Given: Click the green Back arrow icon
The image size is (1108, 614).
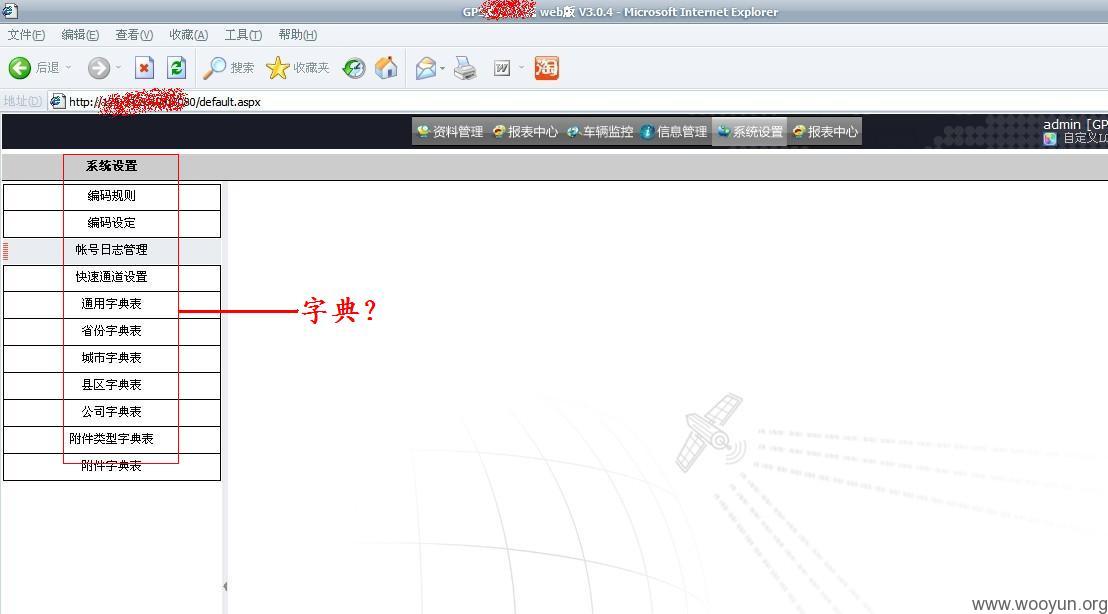Looking at the screenshot, I should (19, 68).
